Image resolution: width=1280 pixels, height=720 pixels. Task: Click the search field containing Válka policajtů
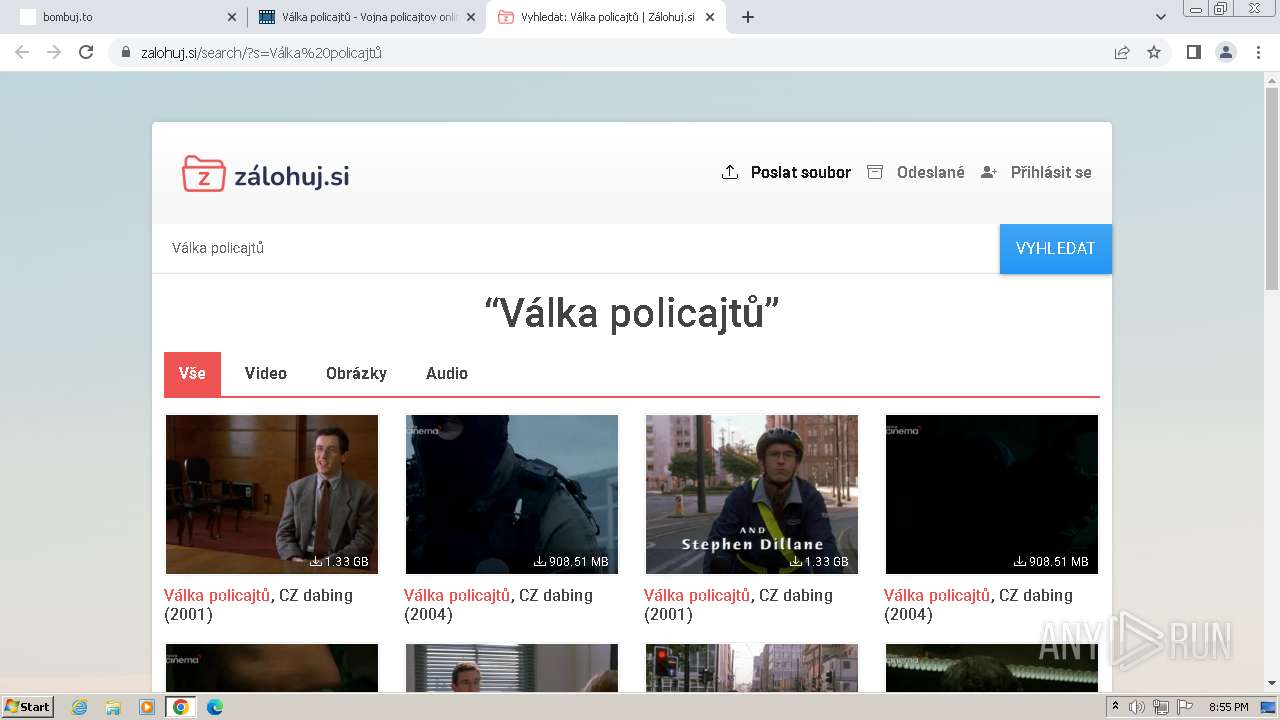(576, 248)
